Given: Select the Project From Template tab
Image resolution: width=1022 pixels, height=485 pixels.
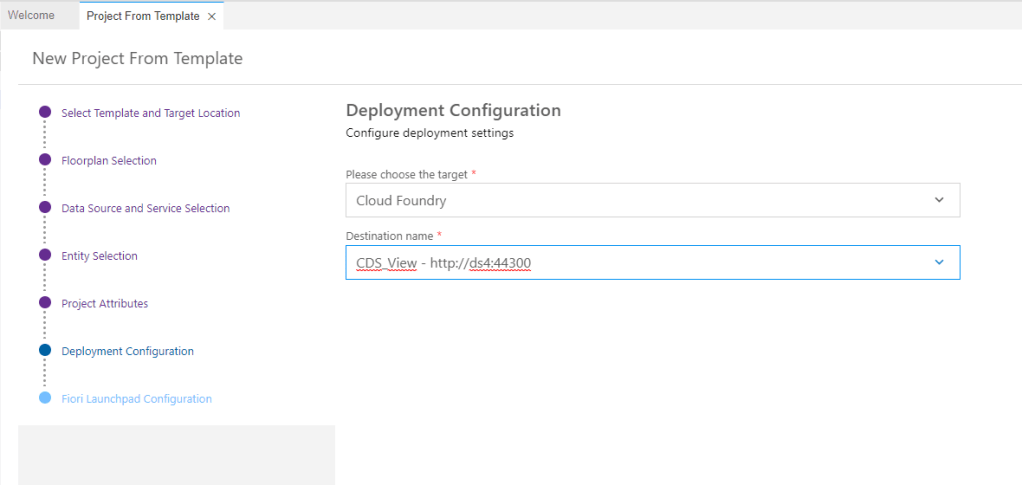Looking at the screenshot, I should point(142,16).
